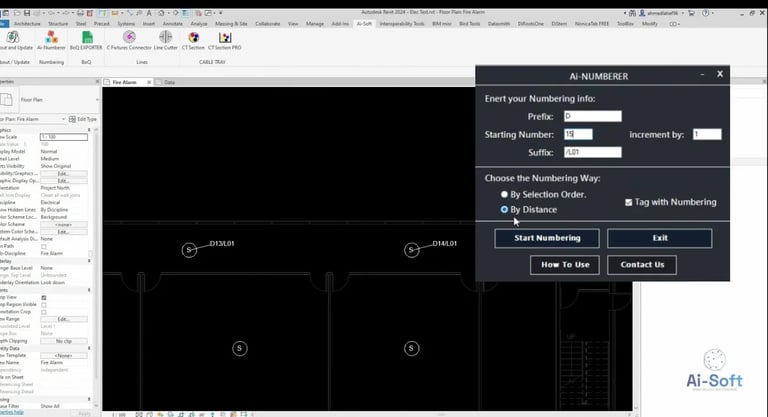Image resolution: width=768 pixels, height=417 pixels.
Task: Toggle the Sun Path checkbox
Action: click(44, 246)
